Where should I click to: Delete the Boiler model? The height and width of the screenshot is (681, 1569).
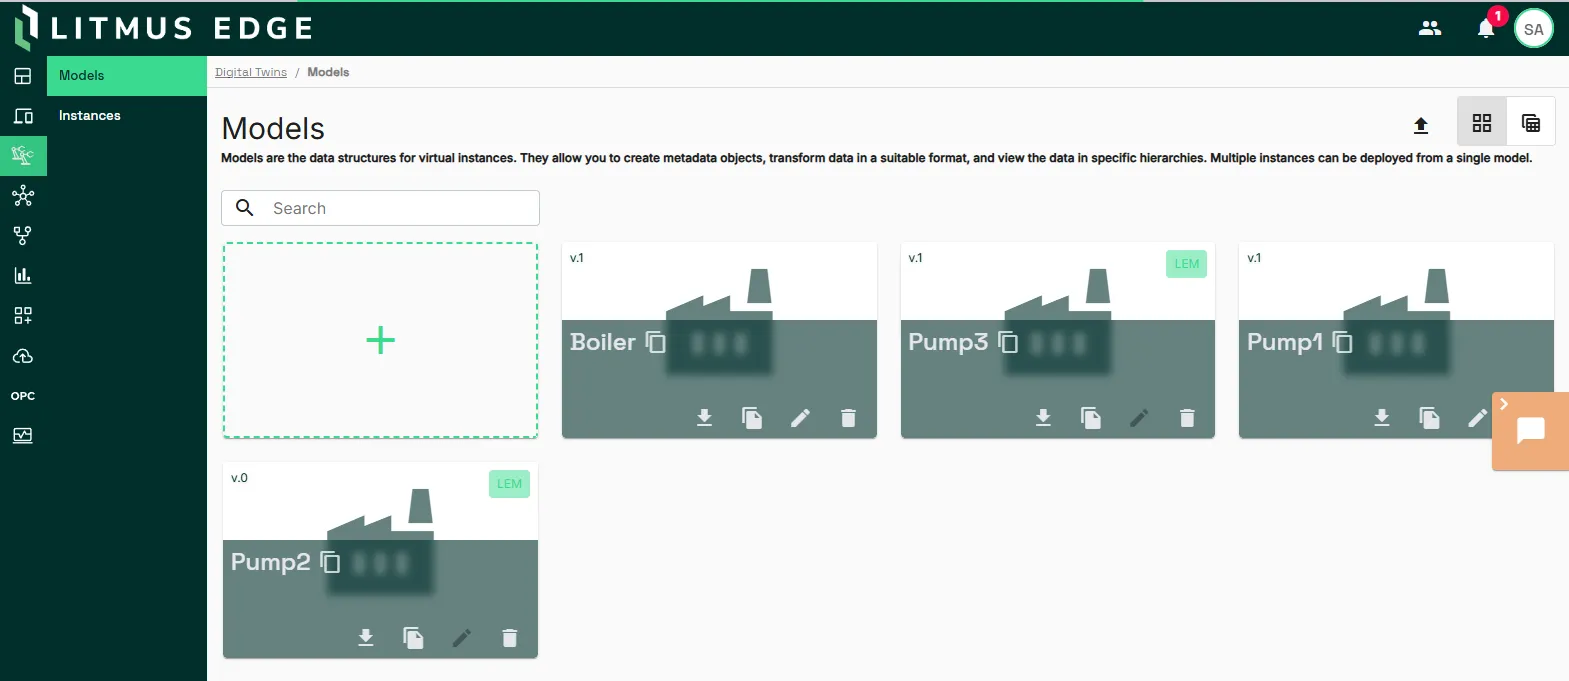tap(848, 418)
